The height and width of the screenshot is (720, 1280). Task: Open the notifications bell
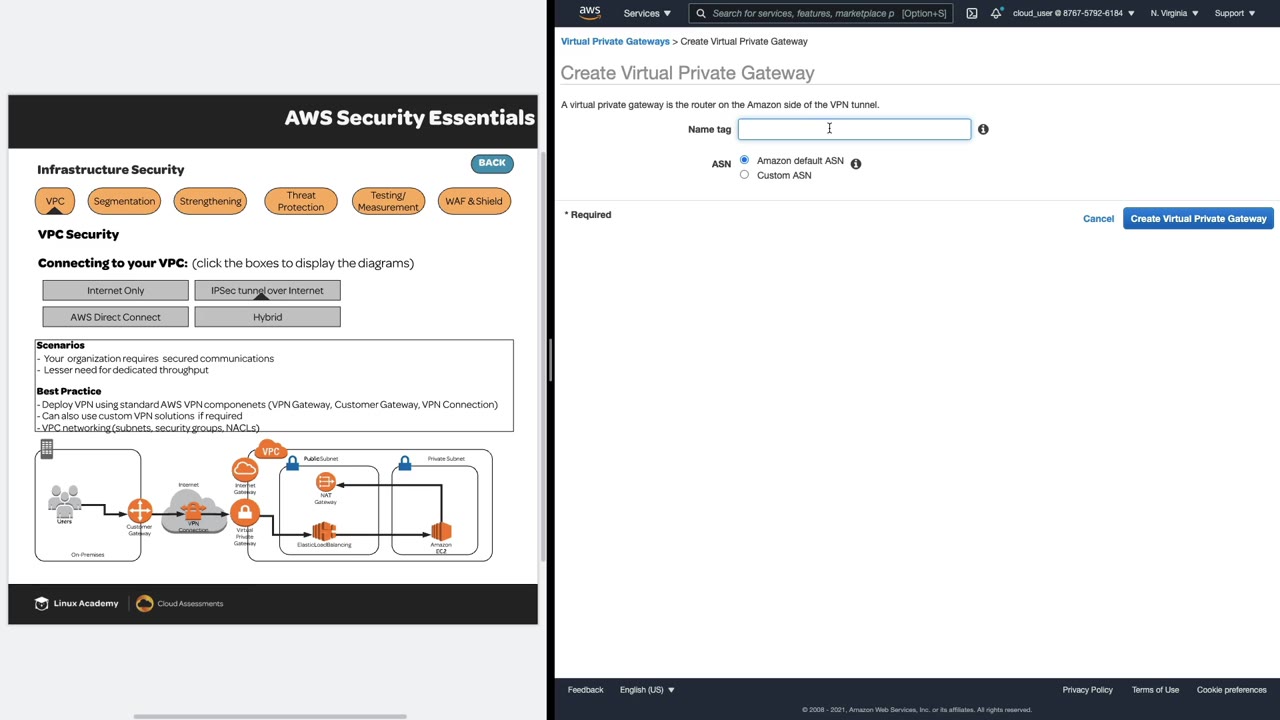(996, 13)
